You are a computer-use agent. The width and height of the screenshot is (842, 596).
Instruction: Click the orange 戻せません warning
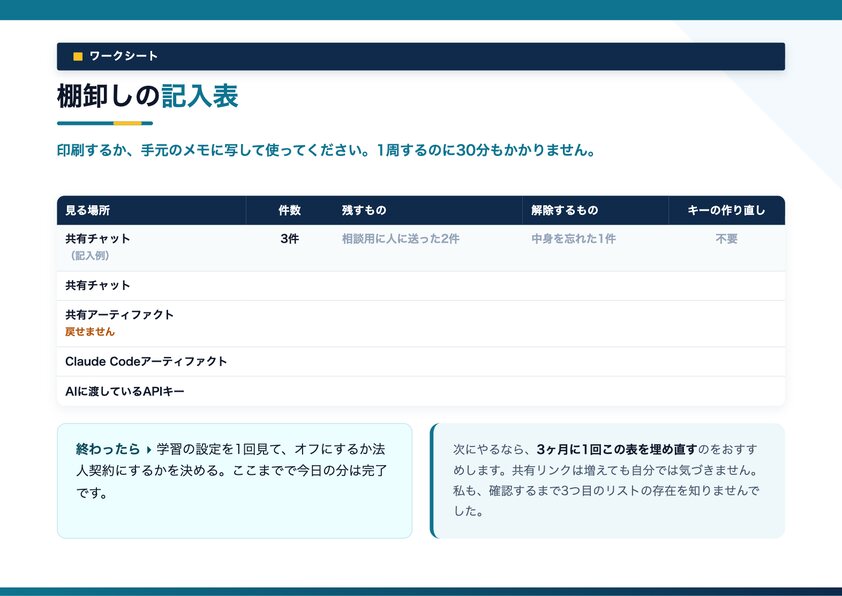[x=90, y=332]
